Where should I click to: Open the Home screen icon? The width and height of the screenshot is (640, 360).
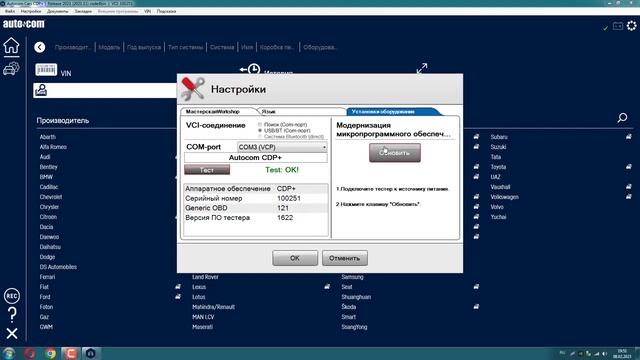point(11,46)
